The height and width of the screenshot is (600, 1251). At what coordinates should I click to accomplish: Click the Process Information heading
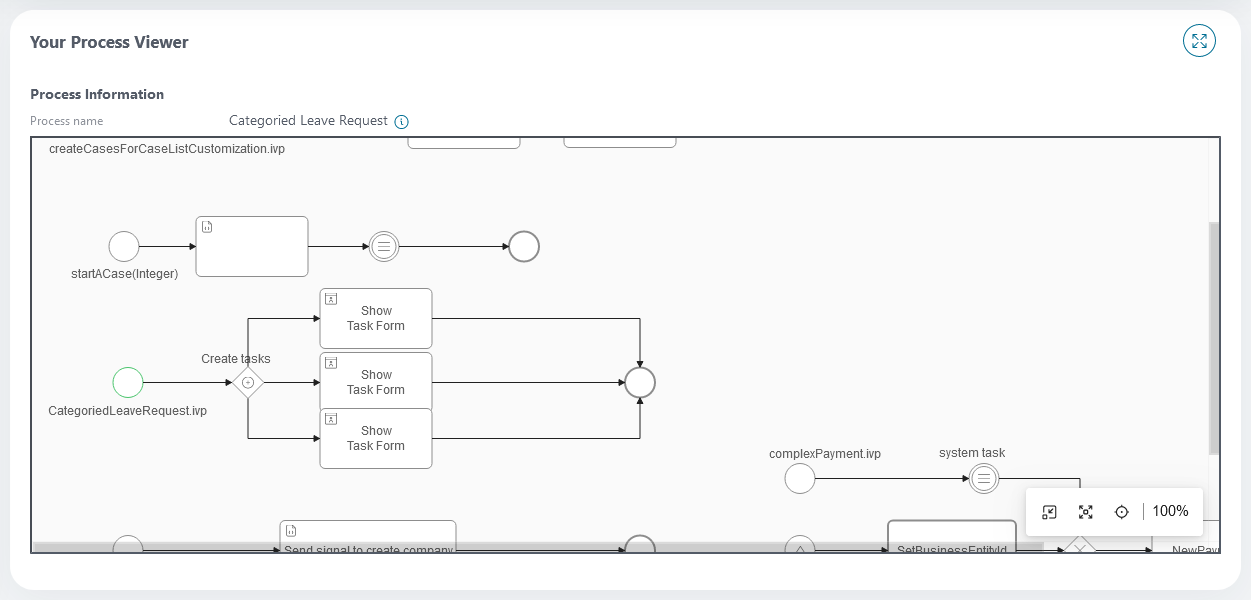[x=97, y=94]
